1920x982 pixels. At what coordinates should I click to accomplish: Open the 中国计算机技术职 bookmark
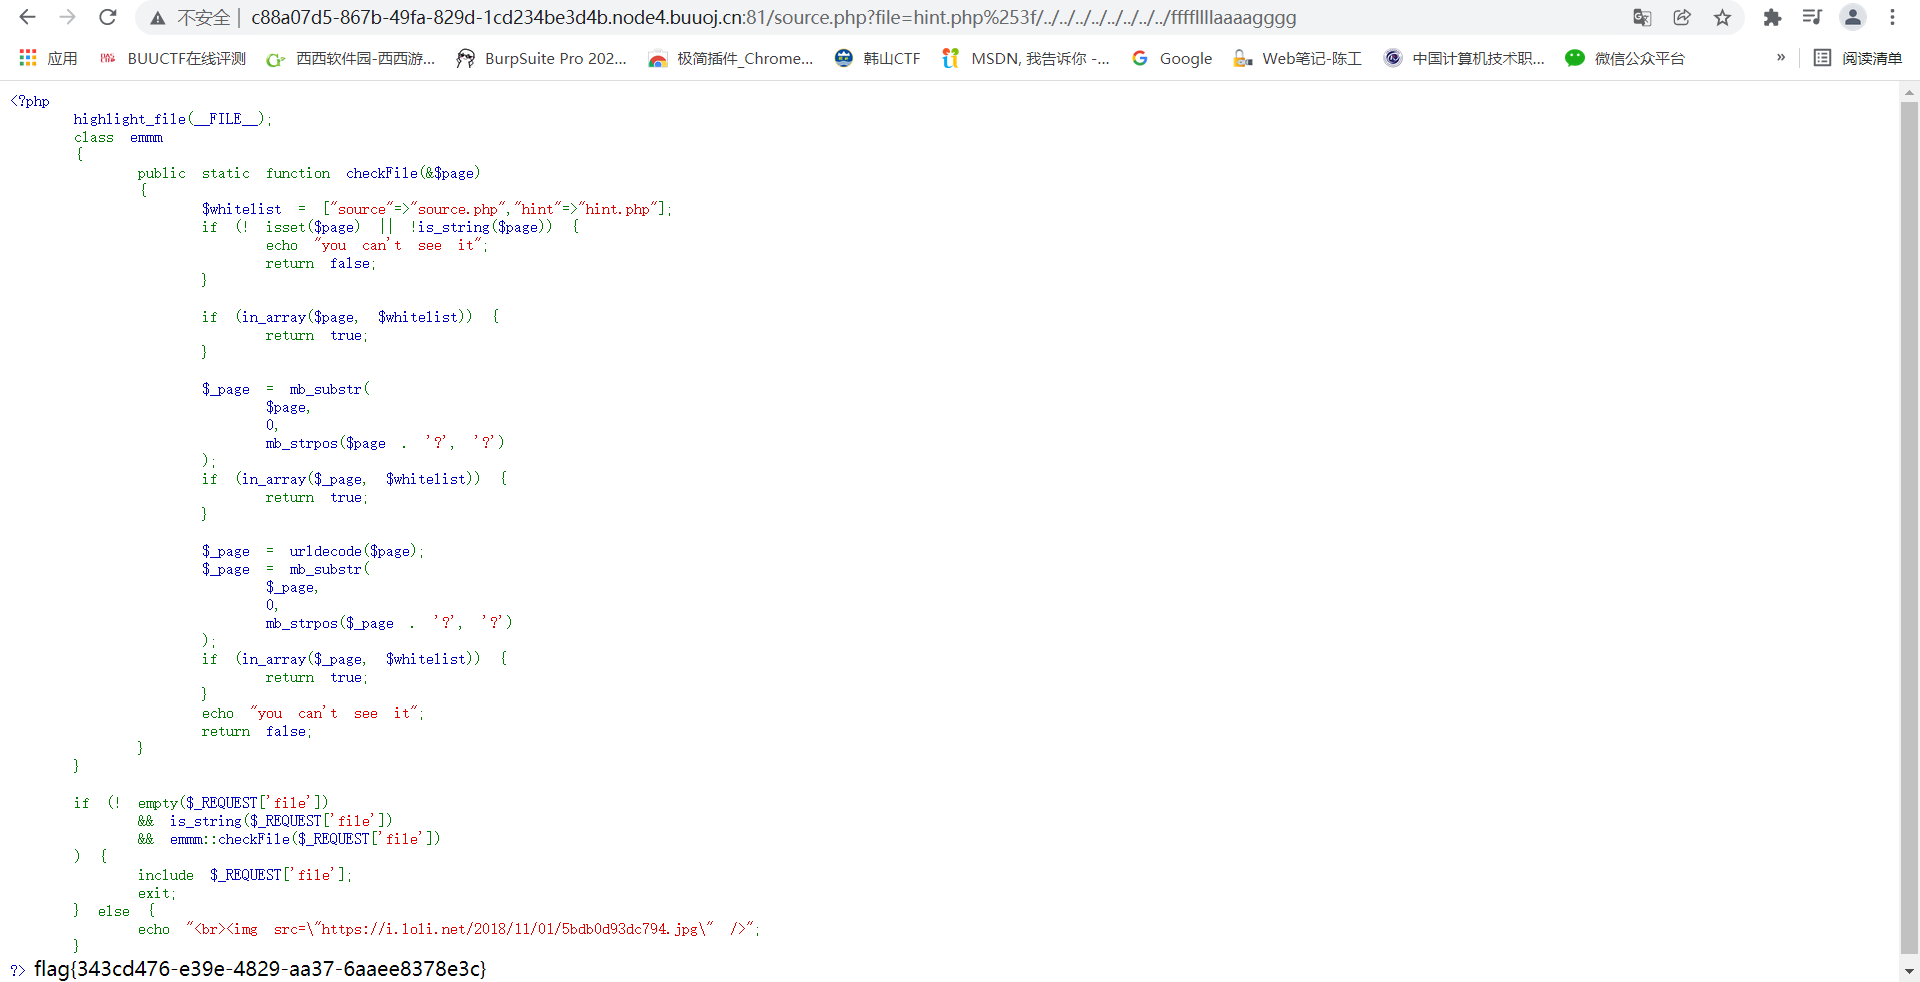pos(1465,58)
